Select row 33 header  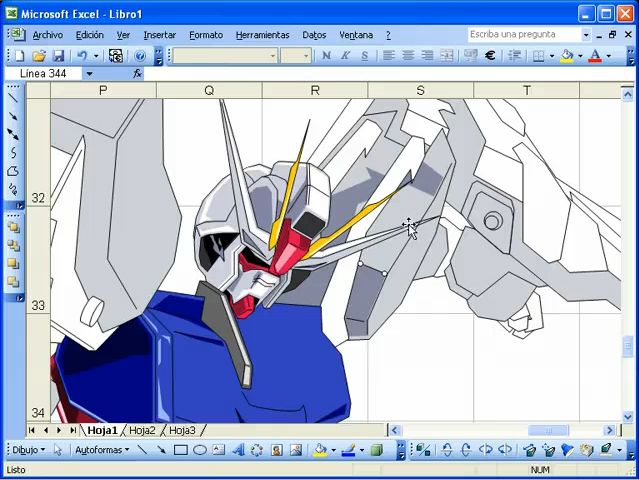coord(38,260)
